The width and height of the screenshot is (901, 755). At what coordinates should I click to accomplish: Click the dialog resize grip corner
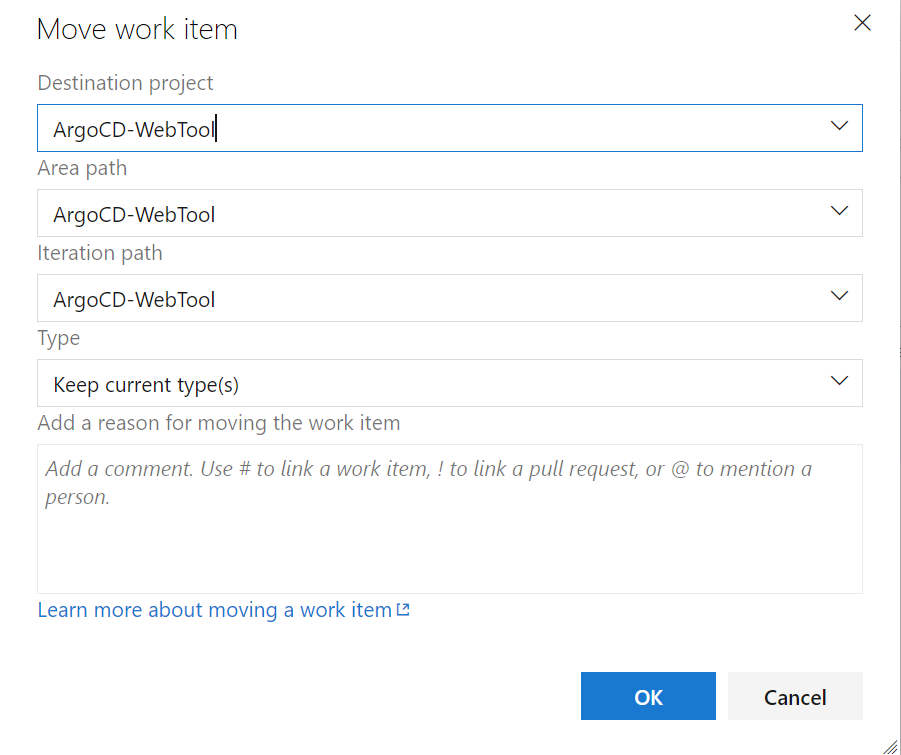tap(890, 745)
